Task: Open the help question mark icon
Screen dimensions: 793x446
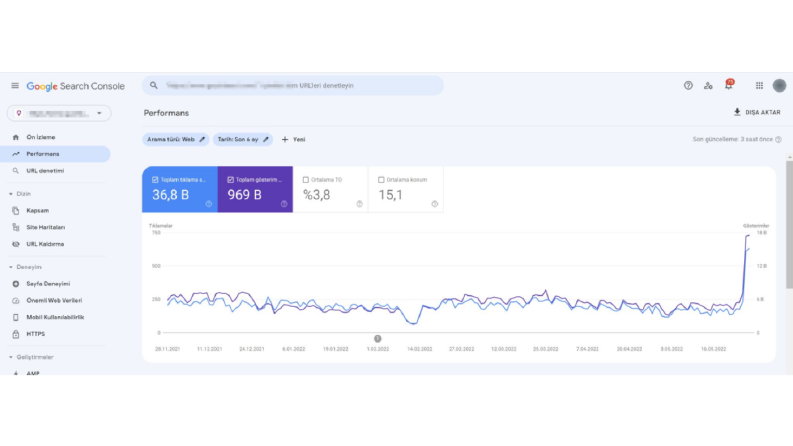Action: 688,85
